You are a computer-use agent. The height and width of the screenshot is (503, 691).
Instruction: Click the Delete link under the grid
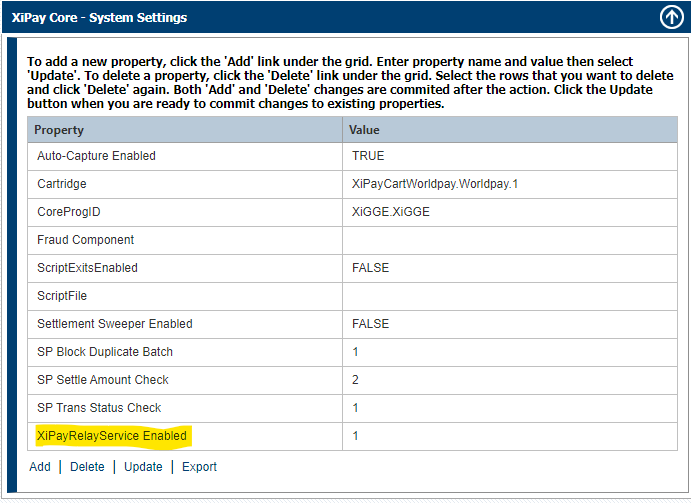(87, 466)
